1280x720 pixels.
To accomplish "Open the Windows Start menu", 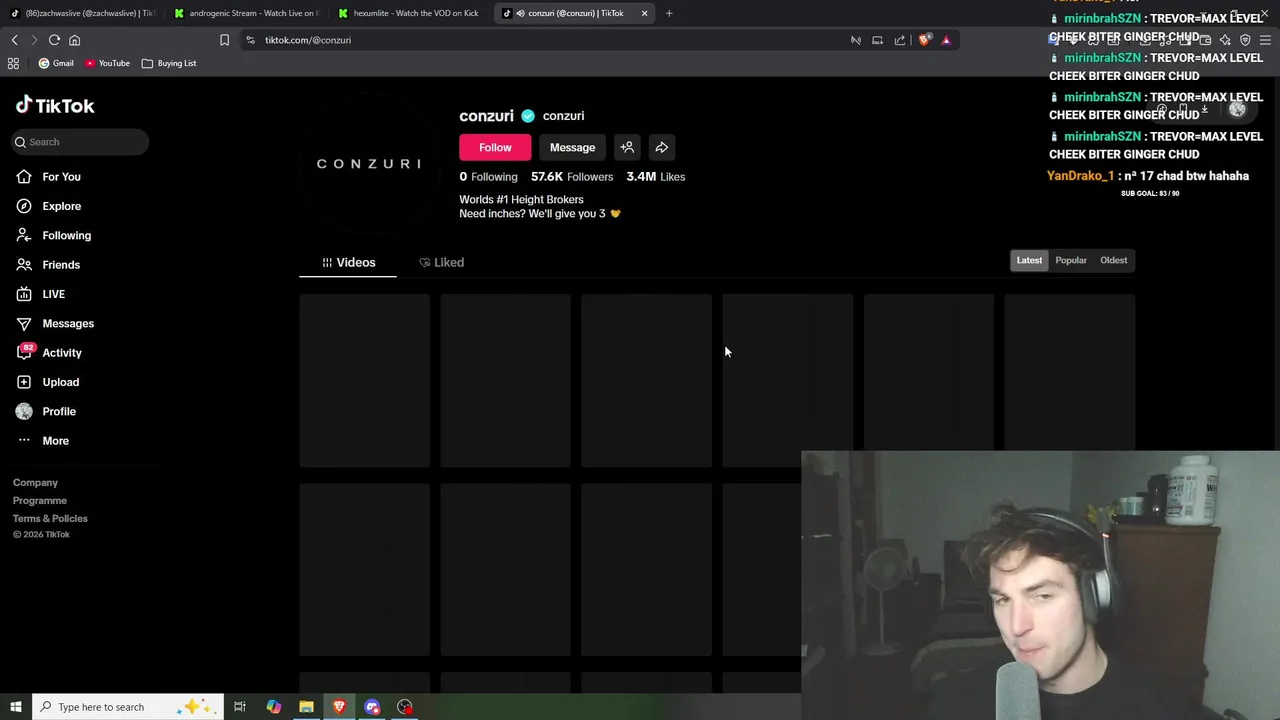I will click(x=15, y=707).
